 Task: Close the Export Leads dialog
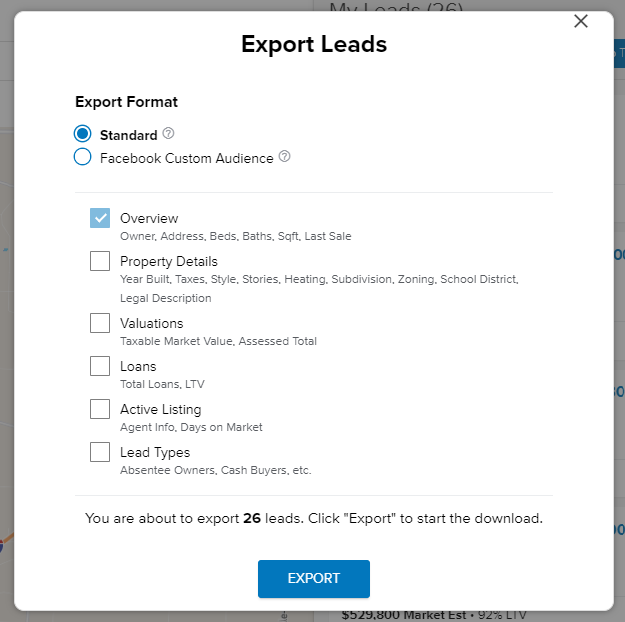[x=581, y=21]
